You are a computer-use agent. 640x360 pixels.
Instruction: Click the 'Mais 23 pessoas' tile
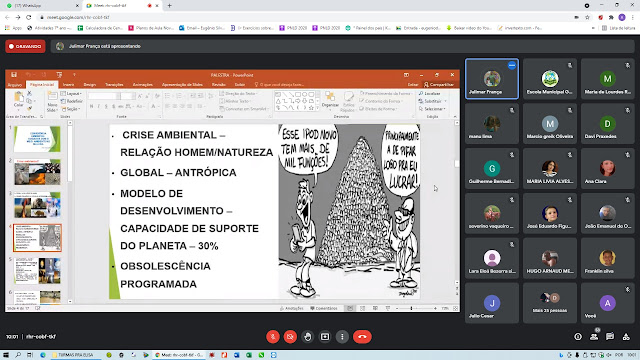[x=550, y=303]
